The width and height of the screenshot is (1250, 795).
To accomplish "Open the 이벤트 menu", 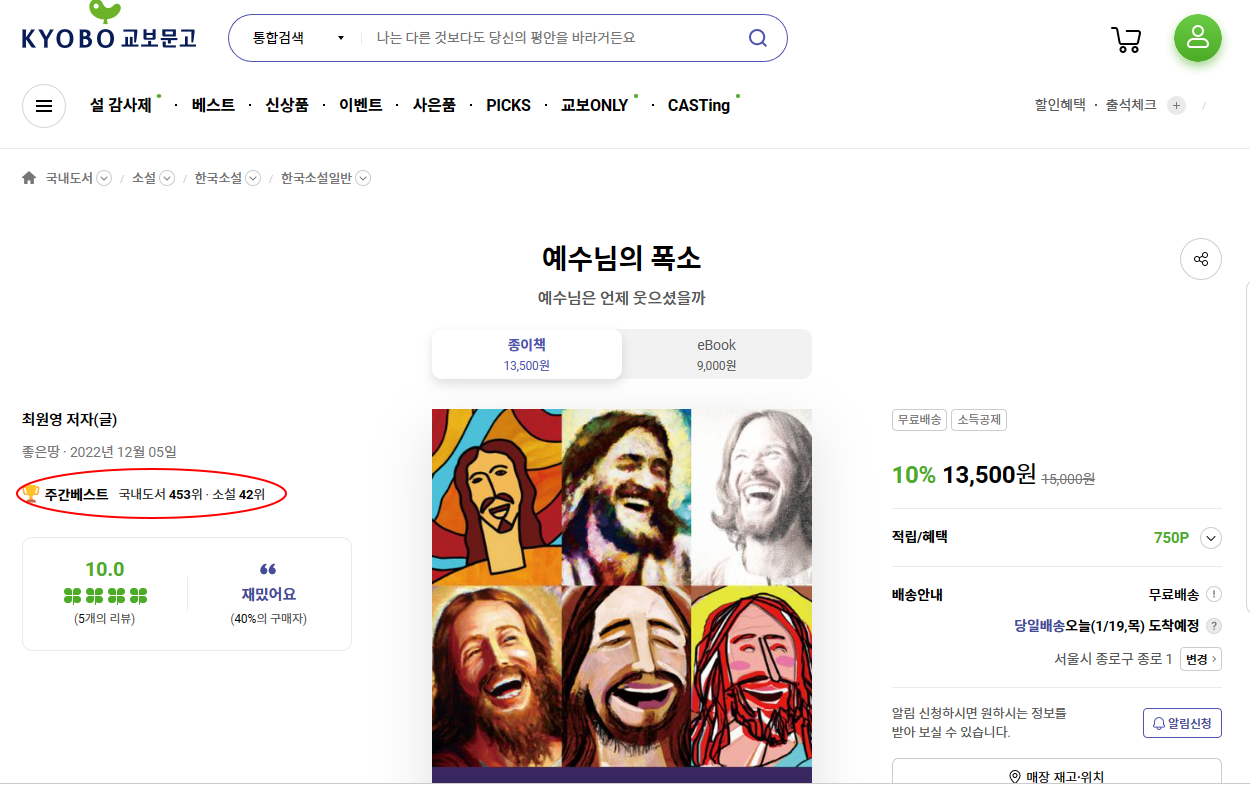I will click(361, 105).
